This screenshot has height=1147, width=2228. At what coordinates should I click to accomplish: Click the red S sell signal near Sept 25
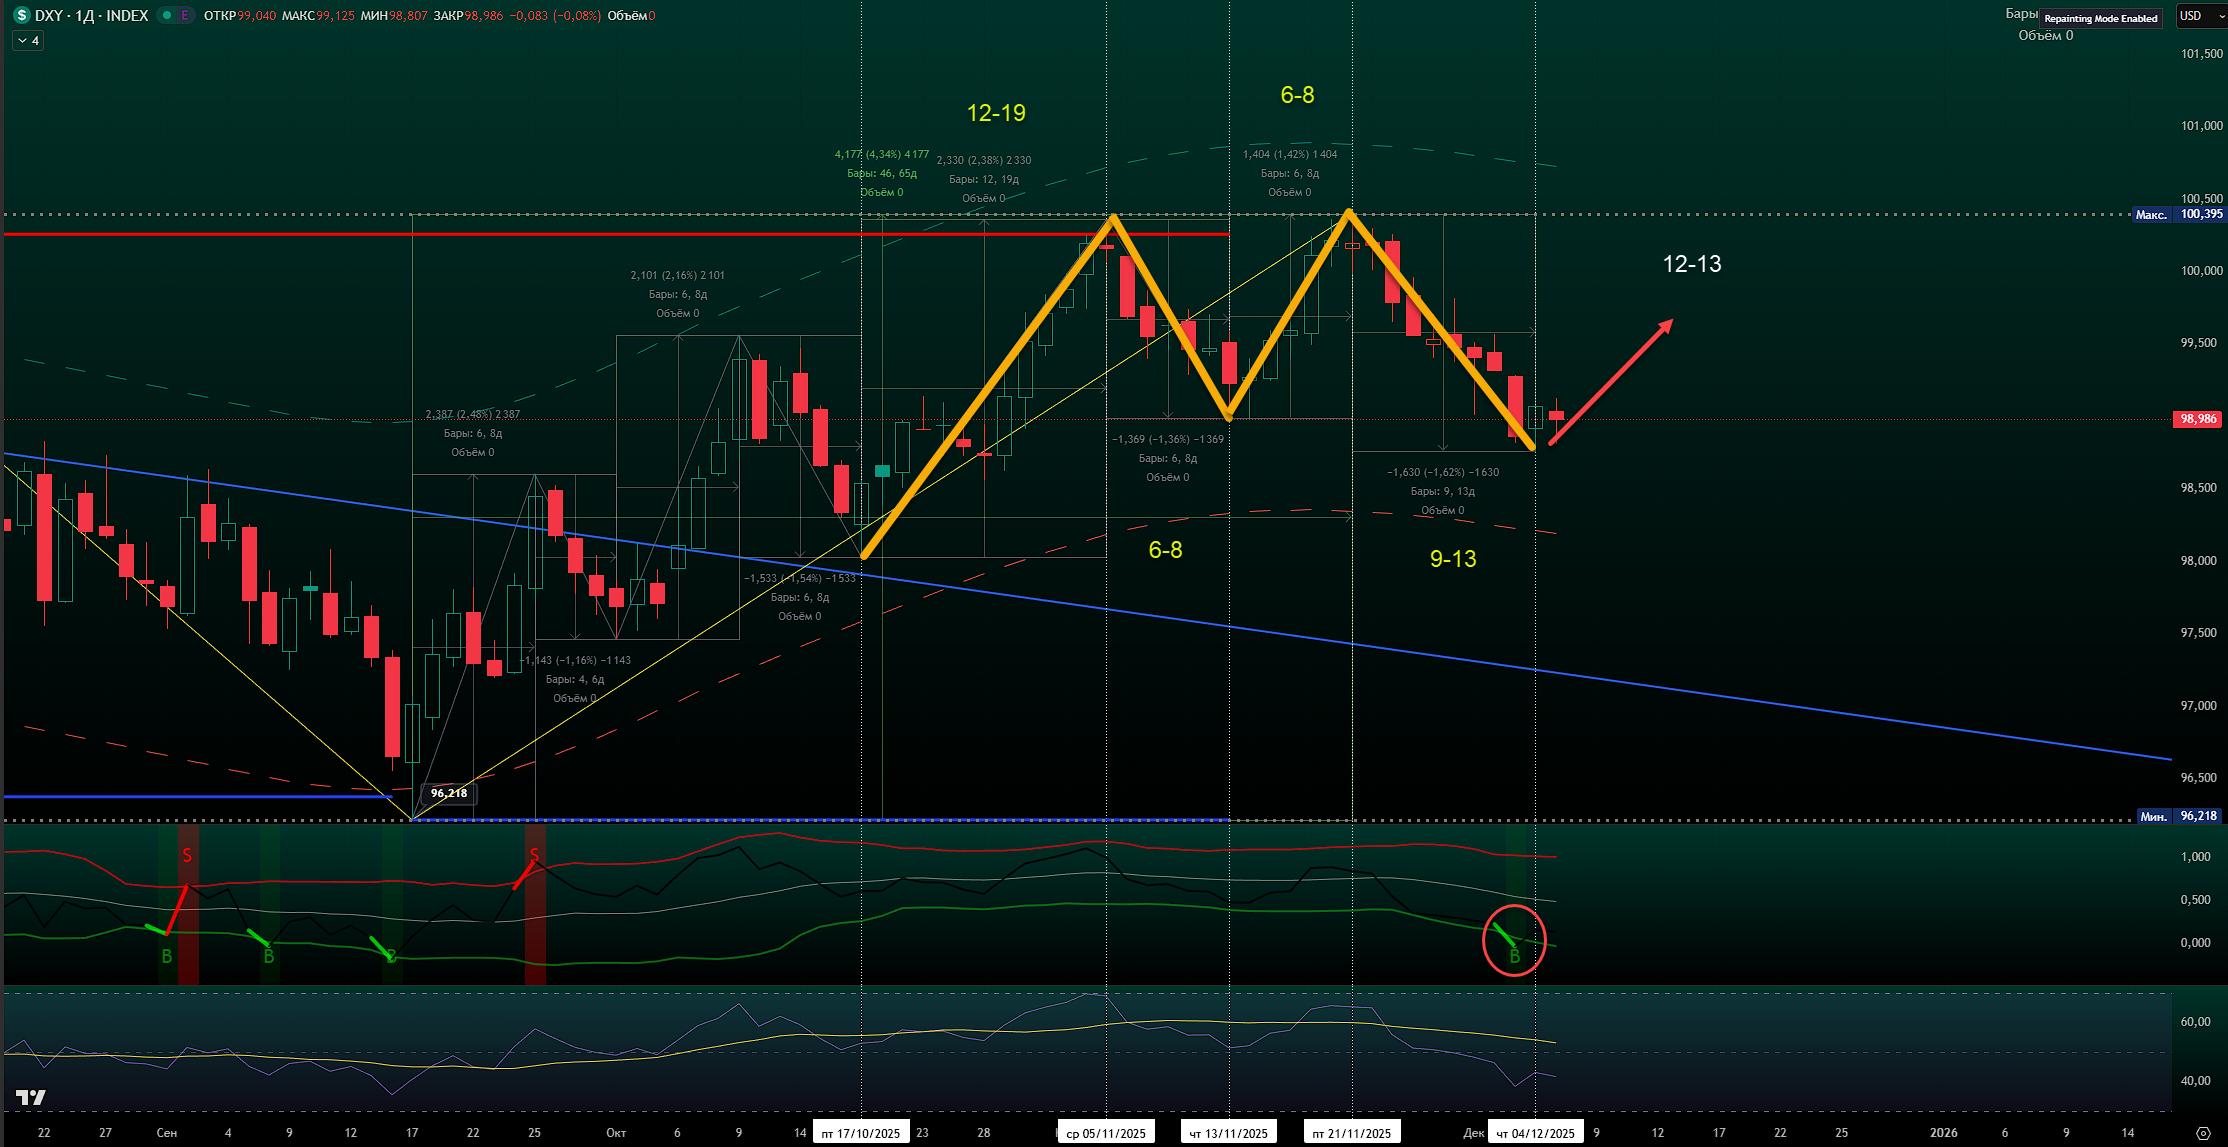click(x=534, y=855)
